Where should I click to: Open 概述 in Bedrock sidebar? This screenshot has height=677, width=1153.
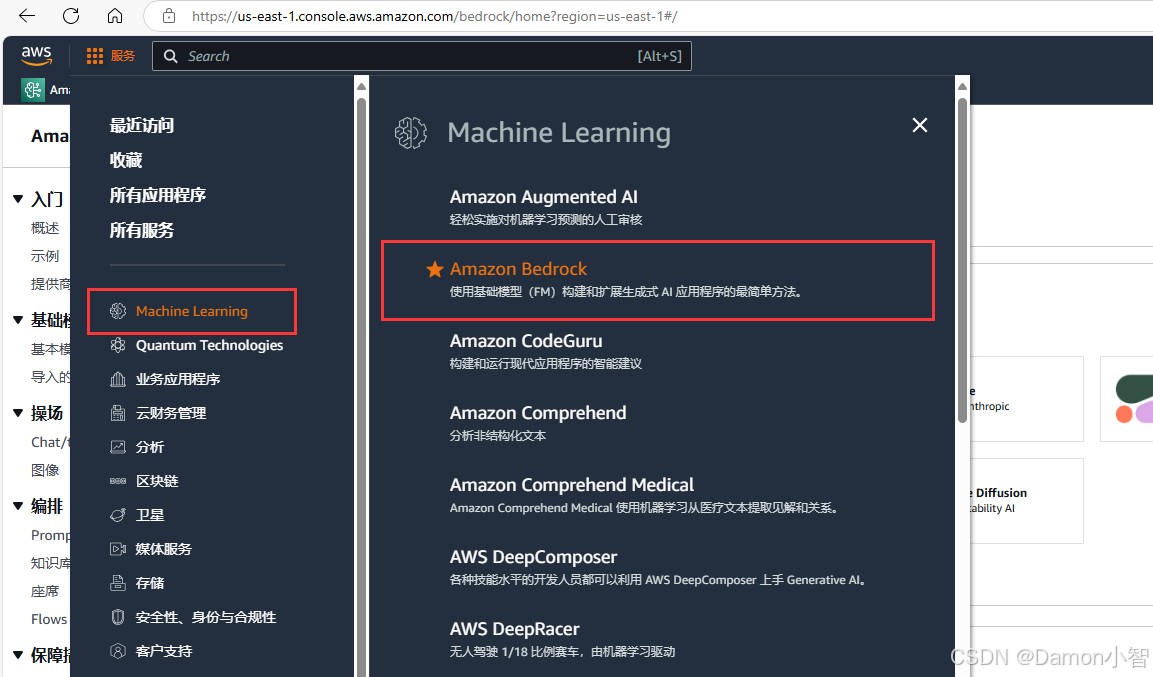point(45,228)
